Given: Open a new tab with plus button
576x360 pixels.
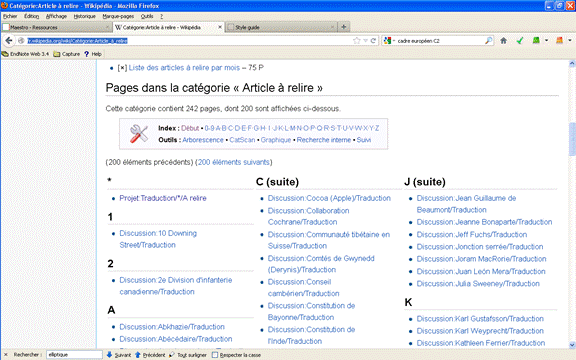Looking at the screenshot, I should [x=344, y=27].
